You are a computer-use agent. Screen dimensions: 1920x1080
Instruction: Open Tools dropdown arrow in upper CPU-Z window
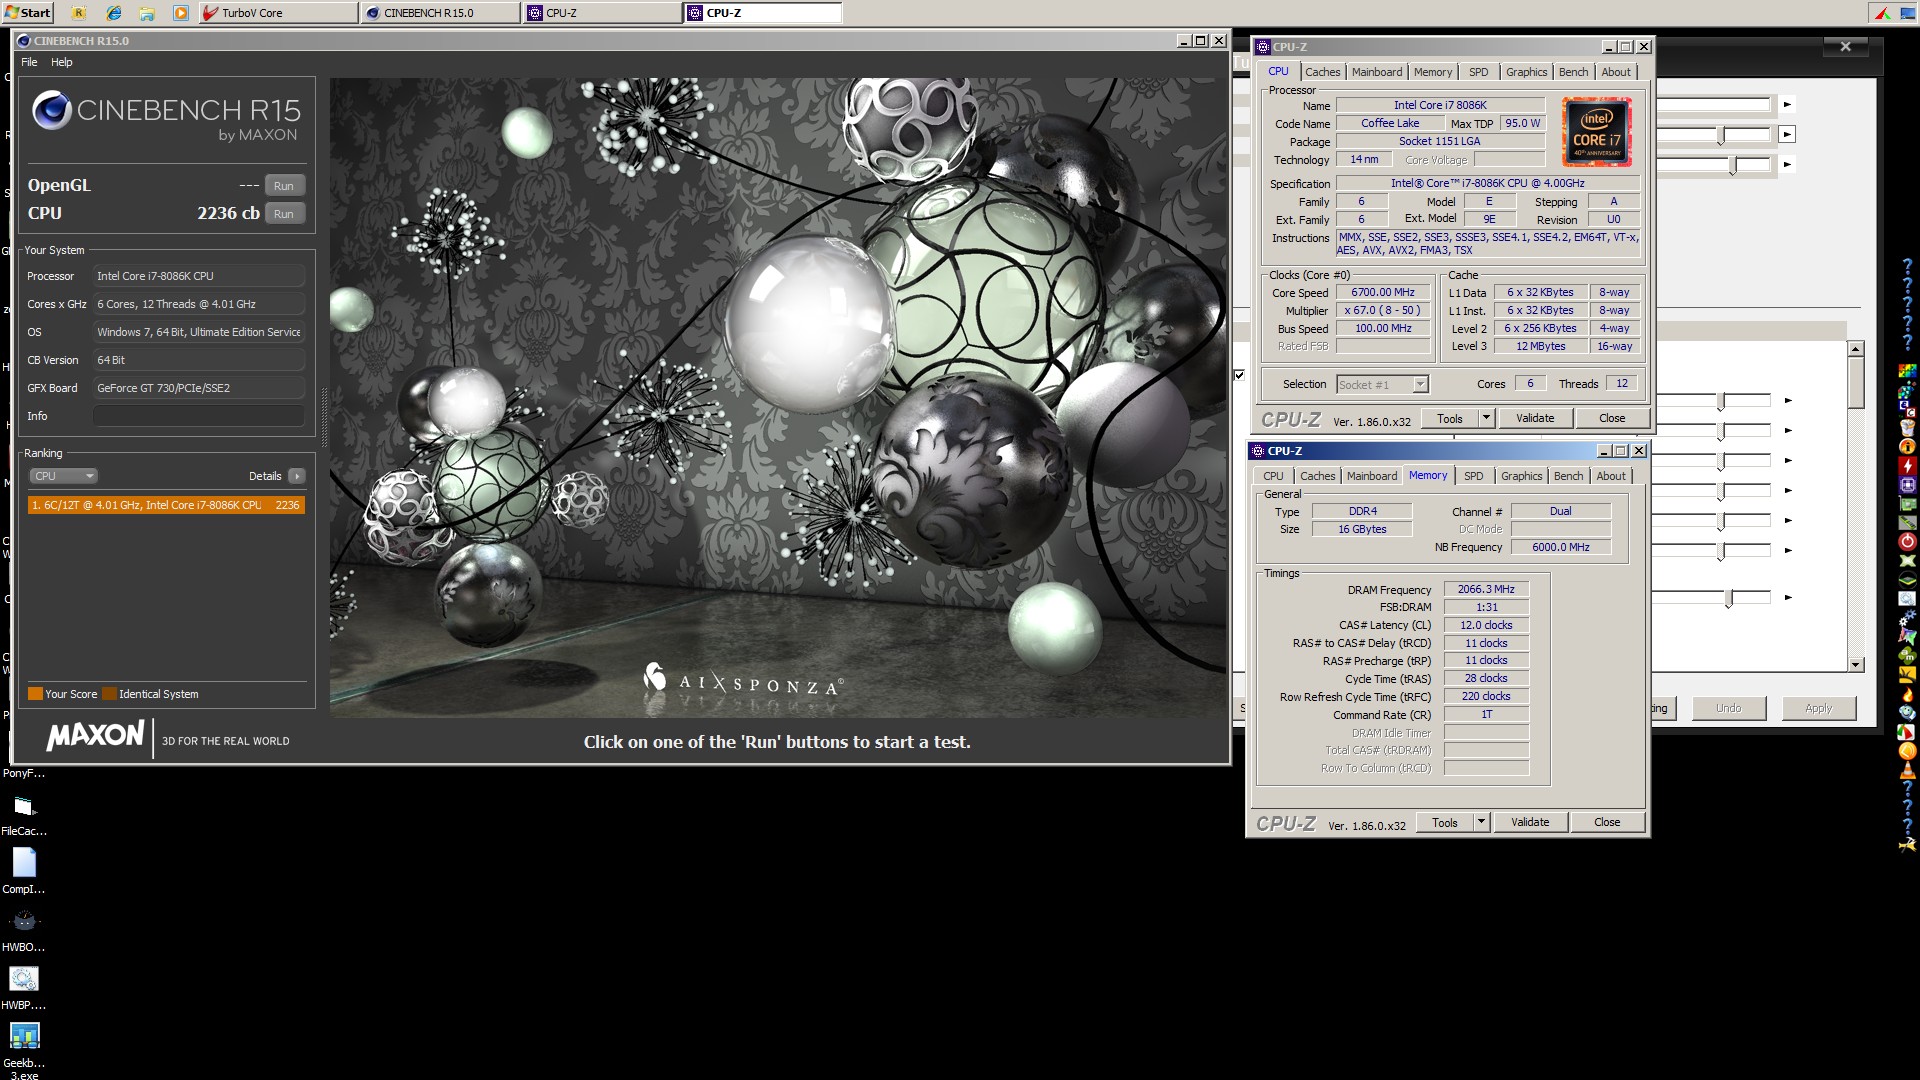pyautogui.click(x=1486, y=418)
